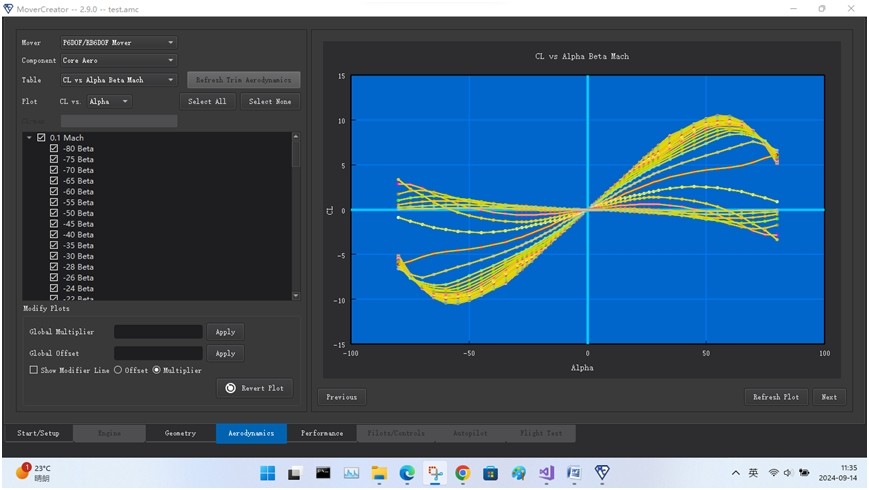
Task: Select the -55 Beta row label
Action: pyautogui.click(x=78, y=202)
